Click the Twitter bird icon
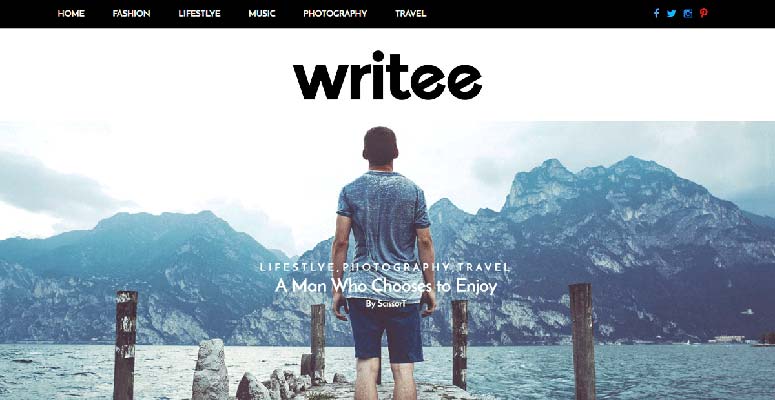The height and width of the screenshot is (400, 775). pyautogui.click(x=671, y=13)
